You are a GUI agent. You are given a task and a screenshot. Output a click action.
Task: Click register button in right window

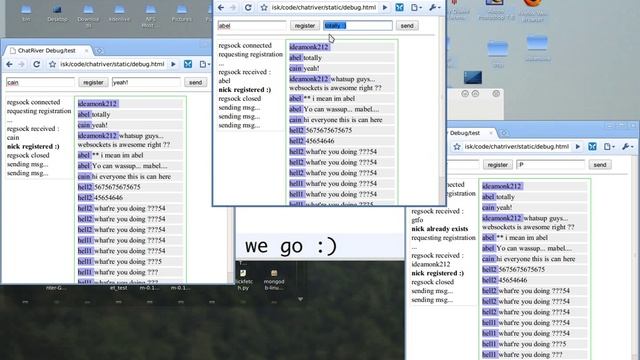pos(498,165)
